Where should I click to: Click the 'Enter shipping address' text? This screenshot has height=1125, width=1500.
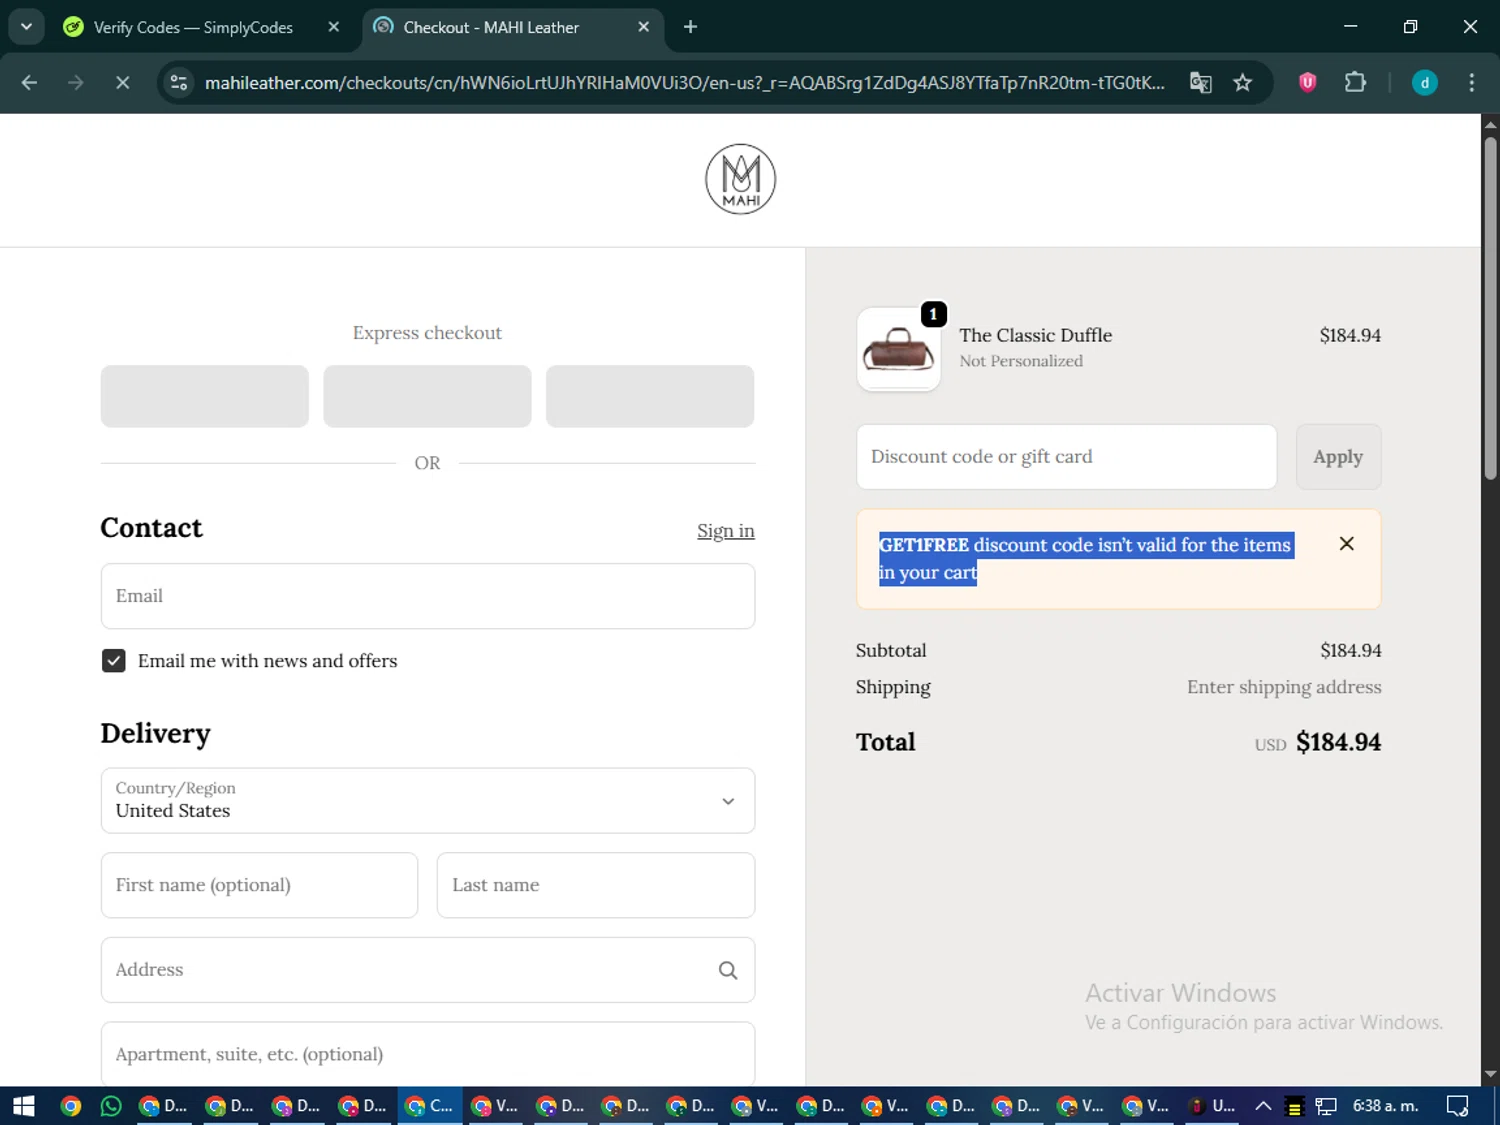(1284, 687)
